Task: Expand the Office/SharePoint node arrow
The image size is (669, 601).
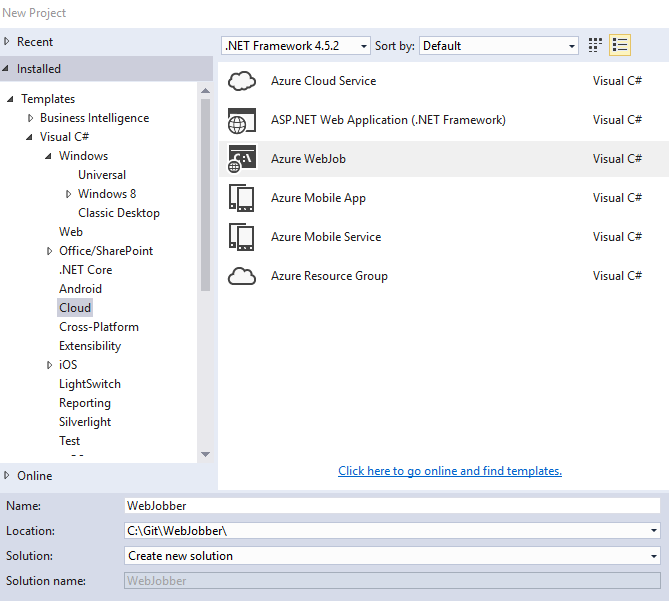Action: click(x=49, y=251)
